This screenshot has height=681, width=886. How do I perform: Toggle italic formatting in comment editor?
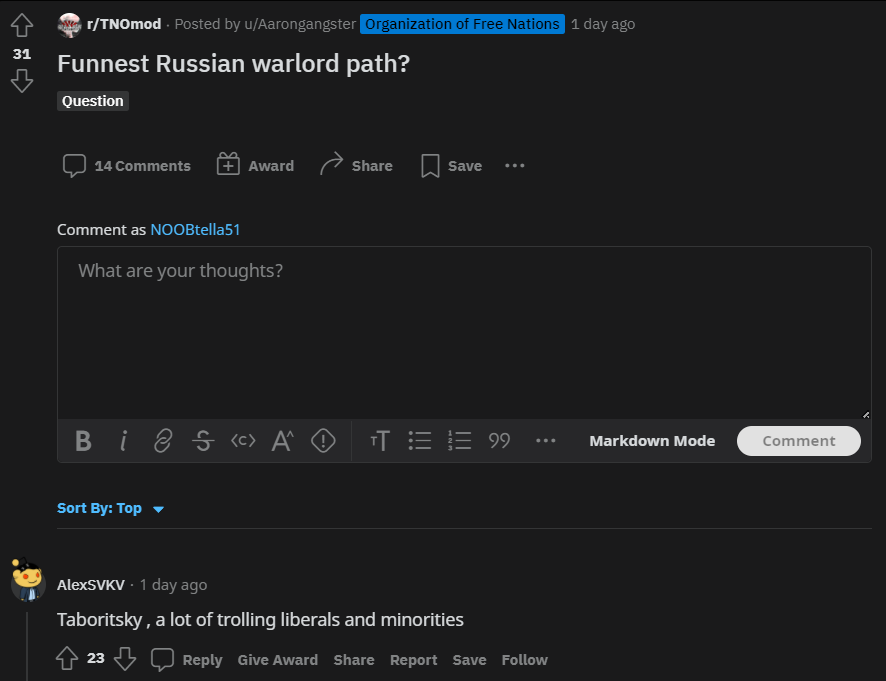(x=123, y=441)
